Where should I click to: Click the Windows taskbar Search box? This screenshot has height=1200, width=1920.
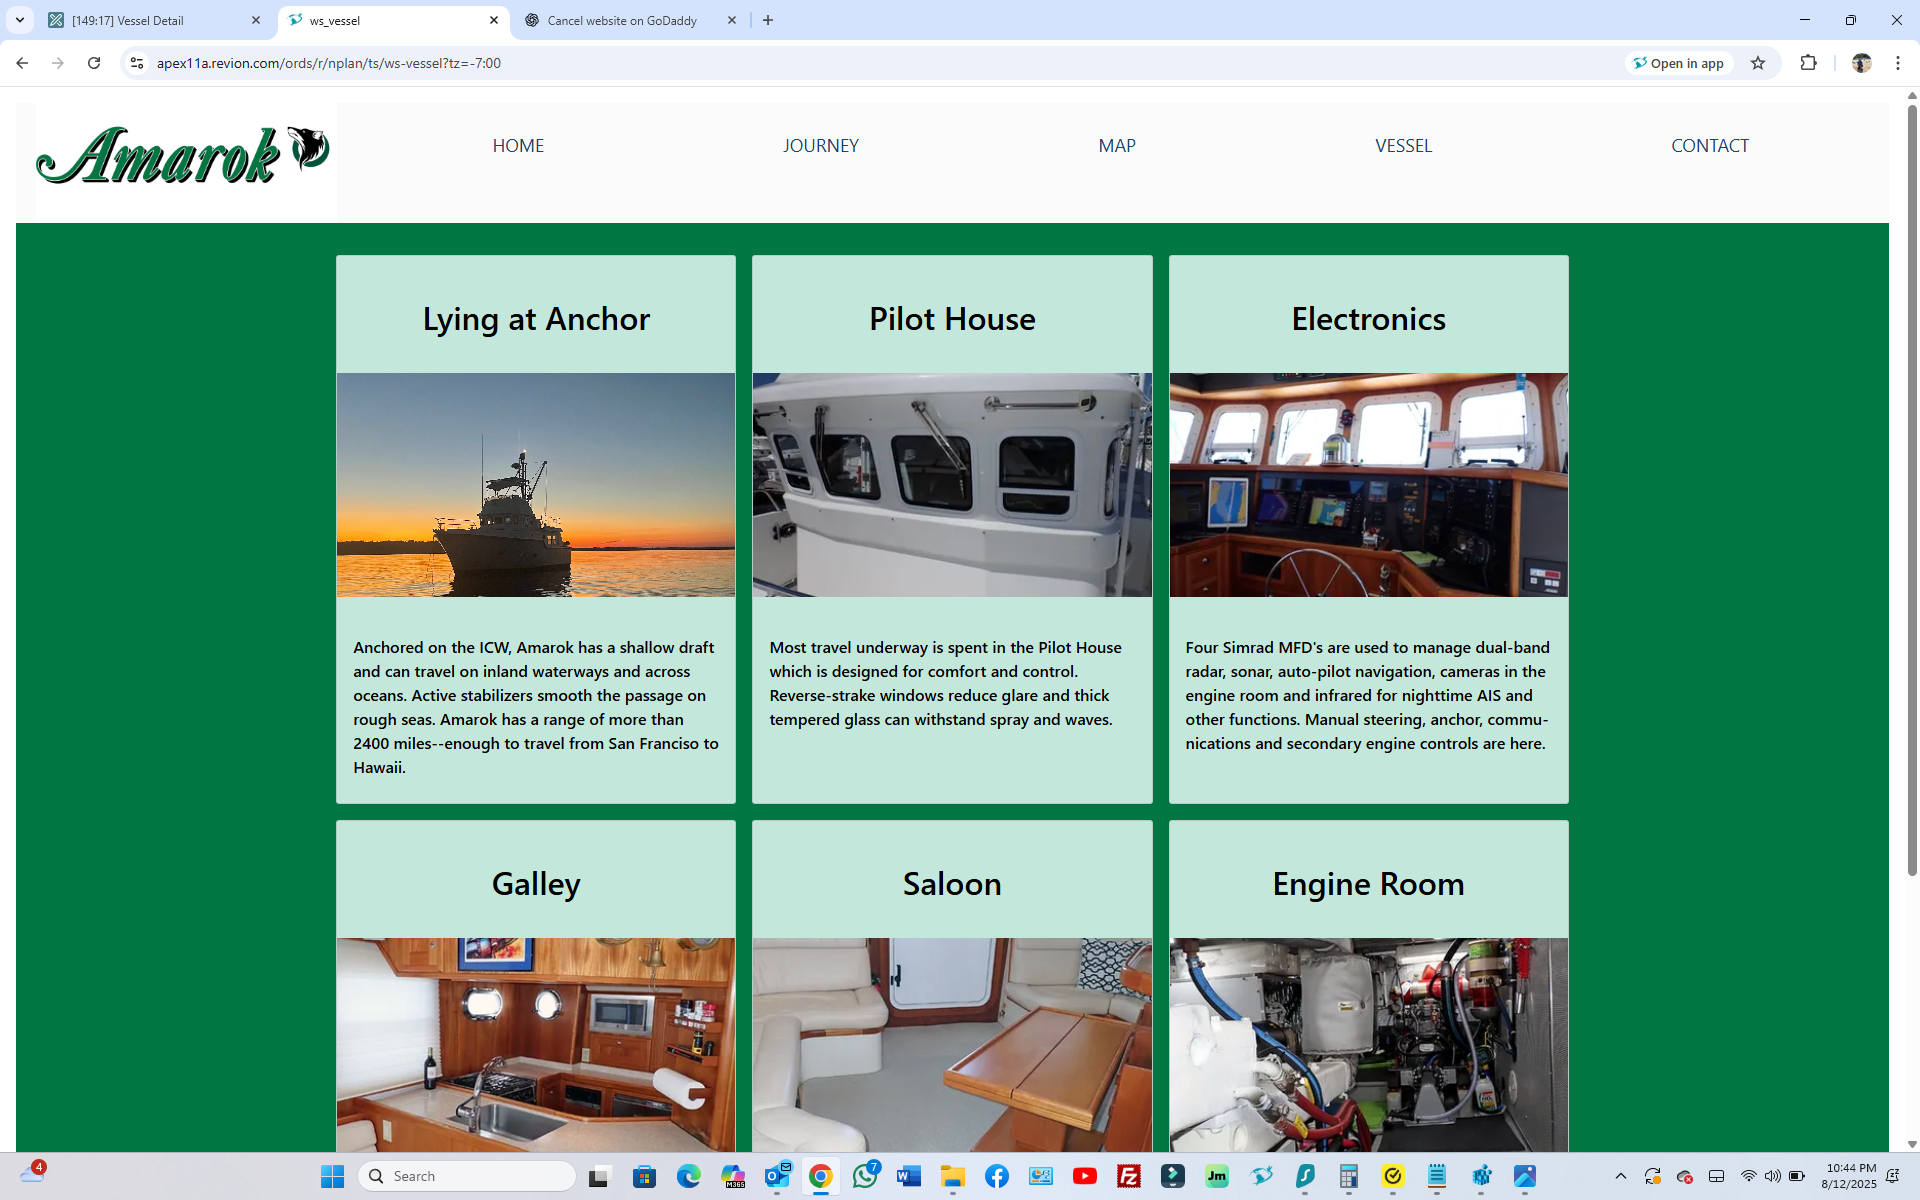[468, 1176]
